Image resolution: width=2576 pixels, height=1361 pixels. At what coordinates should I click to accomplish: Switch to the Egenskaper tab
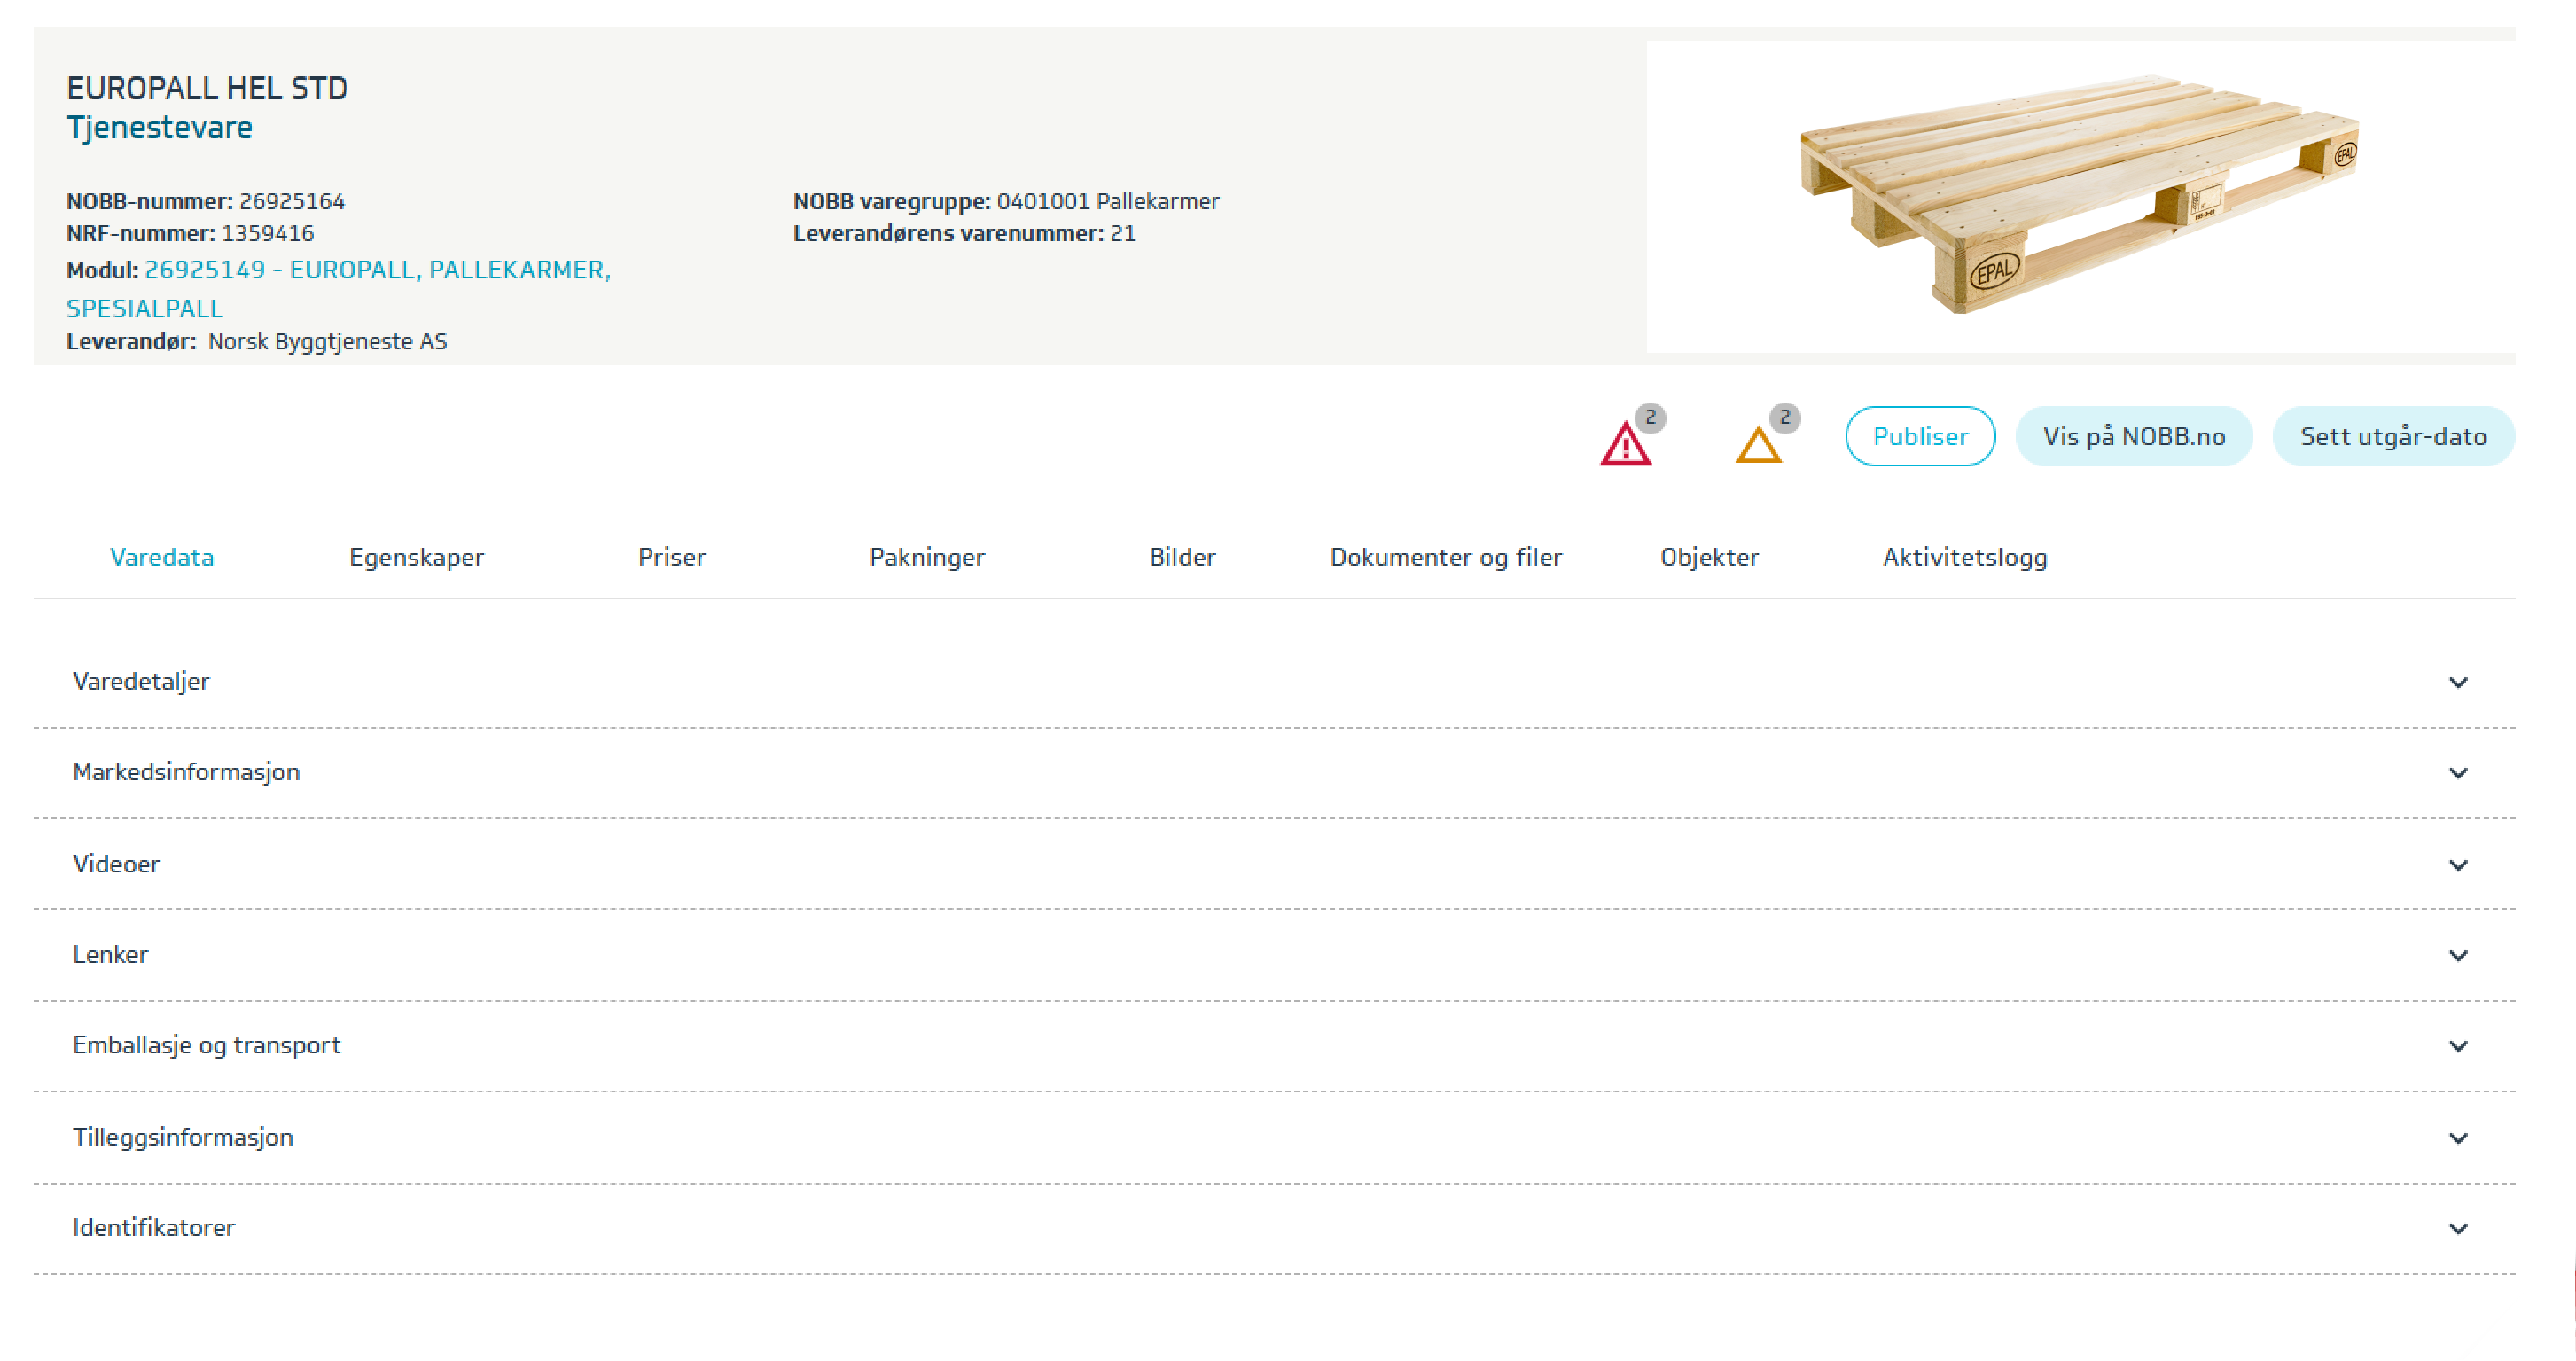pos(416,557)
